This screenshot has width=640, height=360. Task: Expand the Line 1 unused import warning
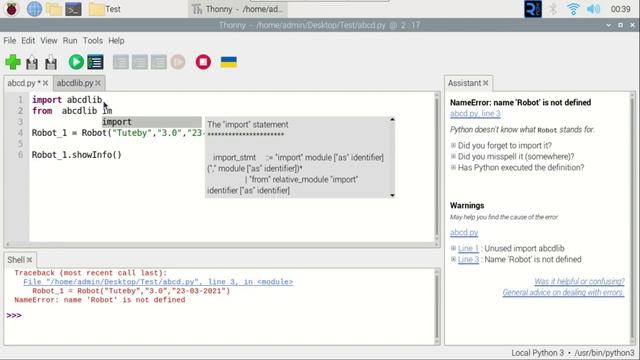coord(453,248)
